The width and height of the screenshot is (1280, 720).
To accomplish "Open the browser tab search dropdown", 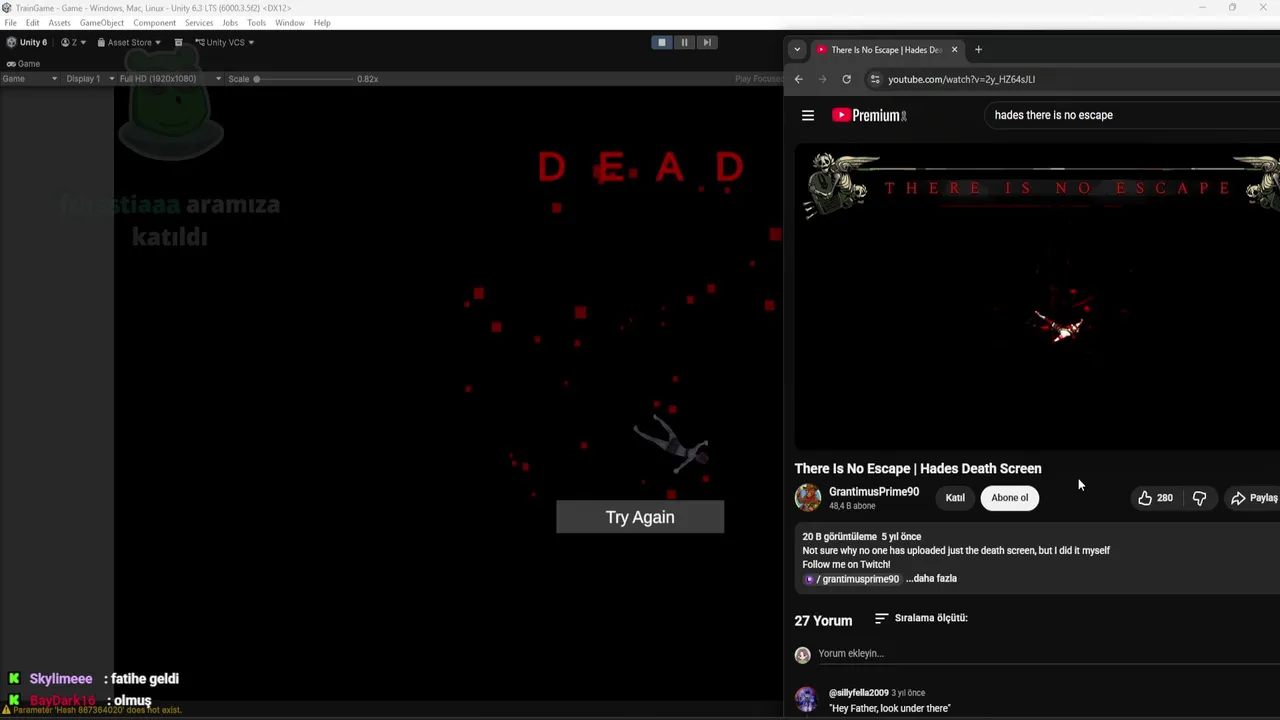I will point(797,49).
